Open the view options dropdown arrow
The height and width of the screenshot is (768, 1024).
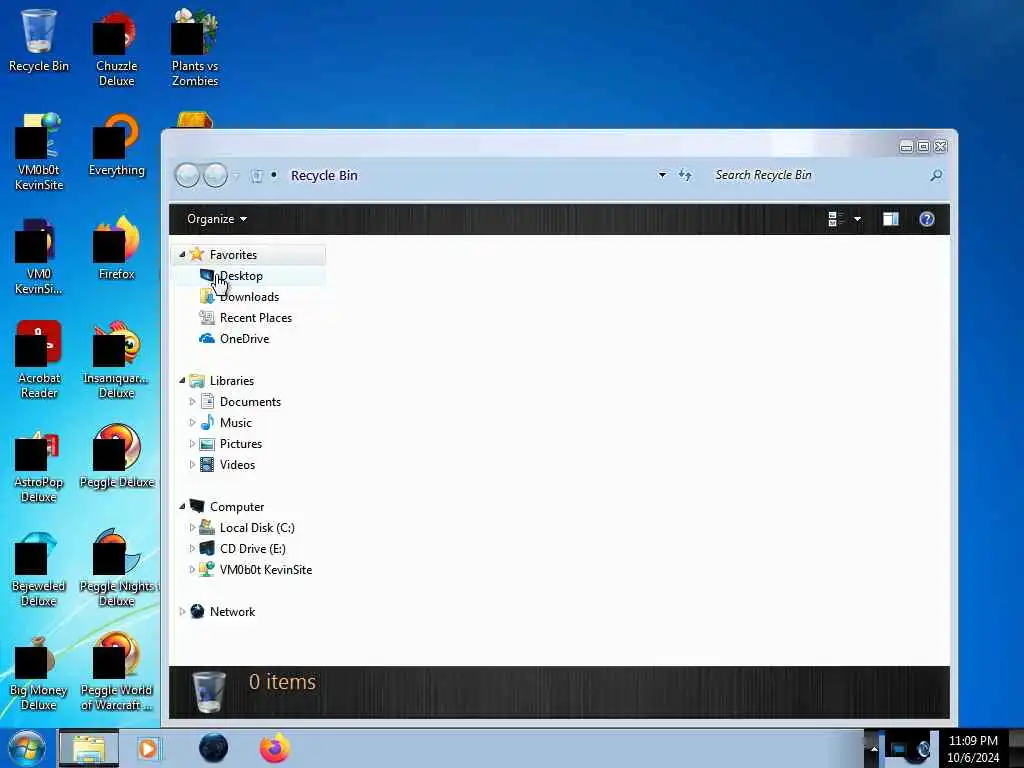857,219
